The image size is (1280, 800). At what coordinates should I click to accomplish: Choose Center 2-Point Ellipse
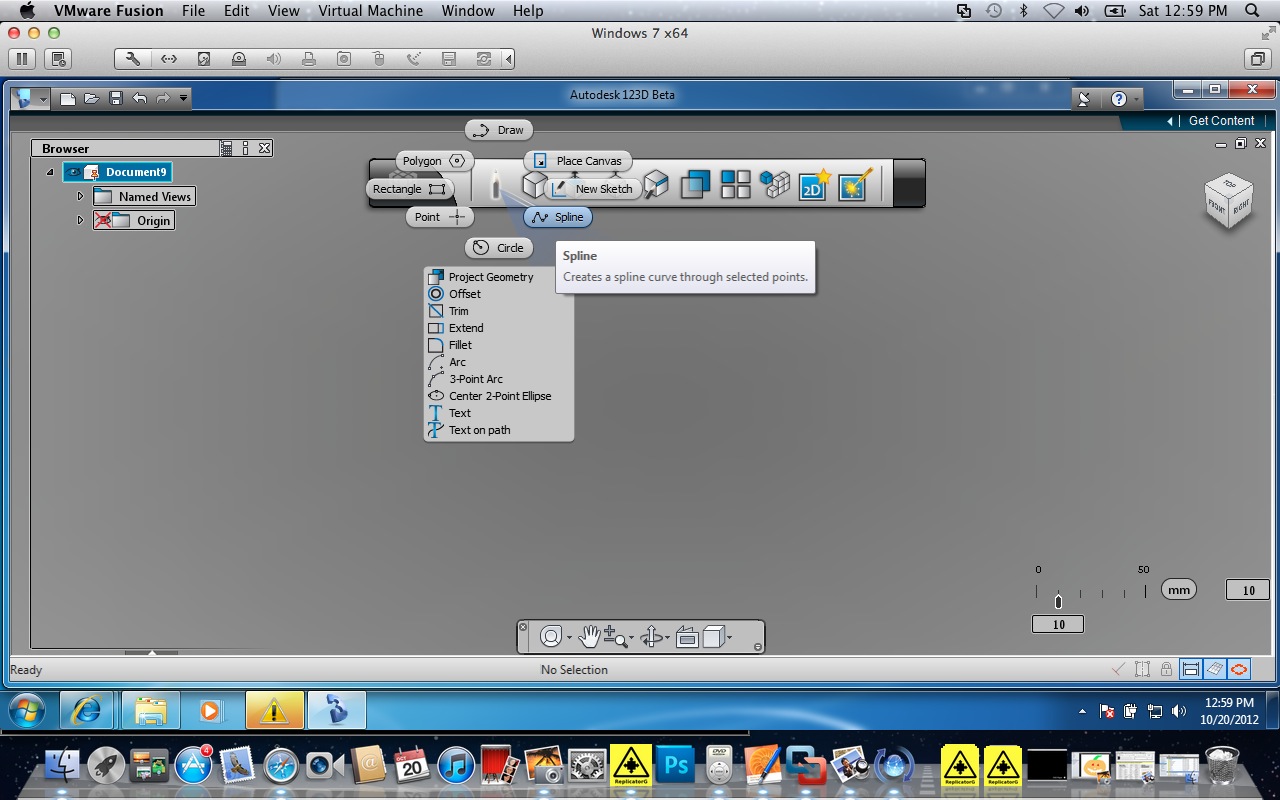click(498, 396)
